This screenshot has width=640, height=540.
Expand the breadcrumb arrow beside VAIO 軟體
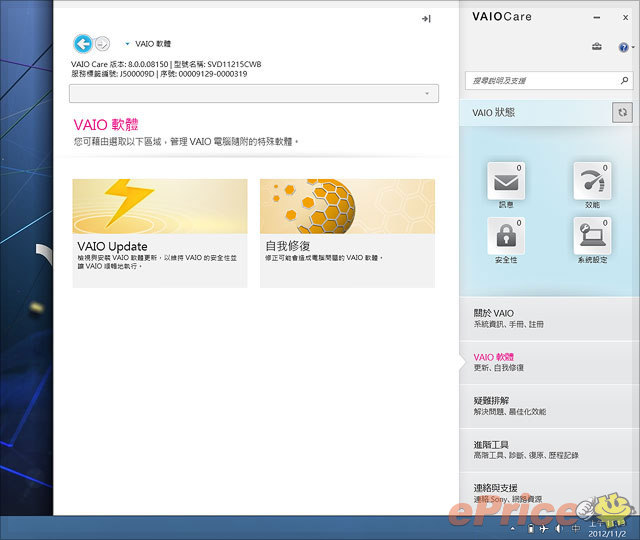point(127,44)
